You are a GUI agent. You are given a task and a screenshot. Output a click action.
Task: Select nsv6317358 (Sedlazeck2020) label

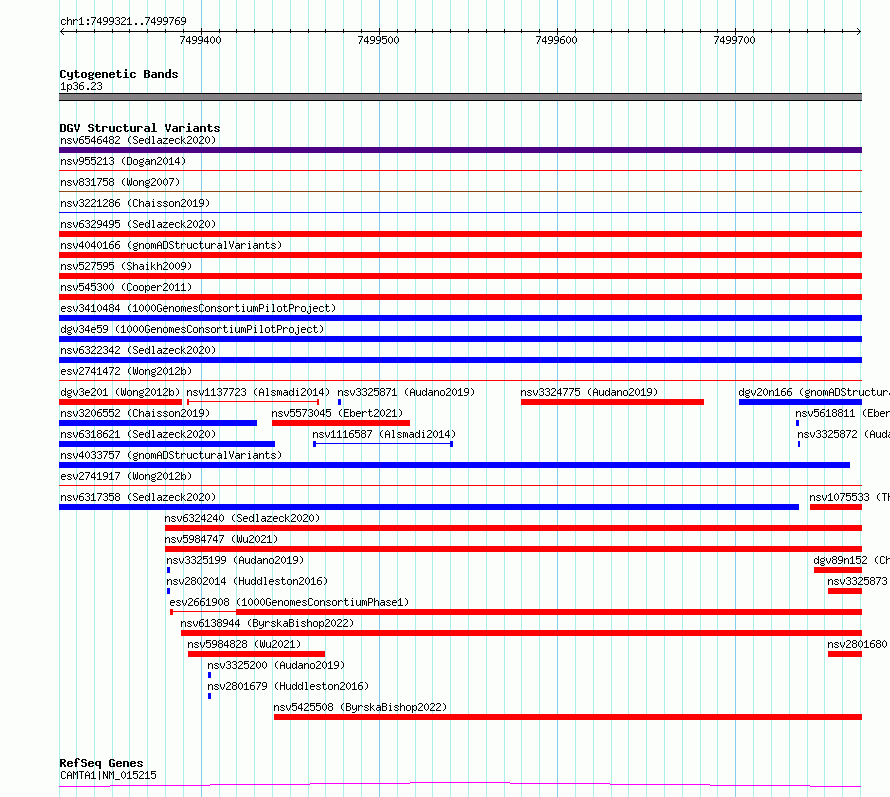pyautogui.click(x=138, y=497)
